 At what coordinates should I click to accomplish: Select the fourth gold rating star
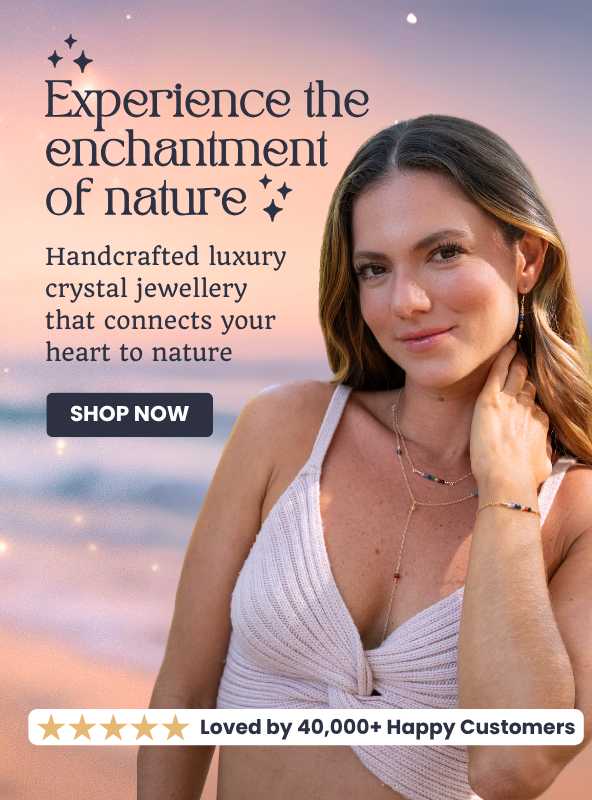pos(144,727)
